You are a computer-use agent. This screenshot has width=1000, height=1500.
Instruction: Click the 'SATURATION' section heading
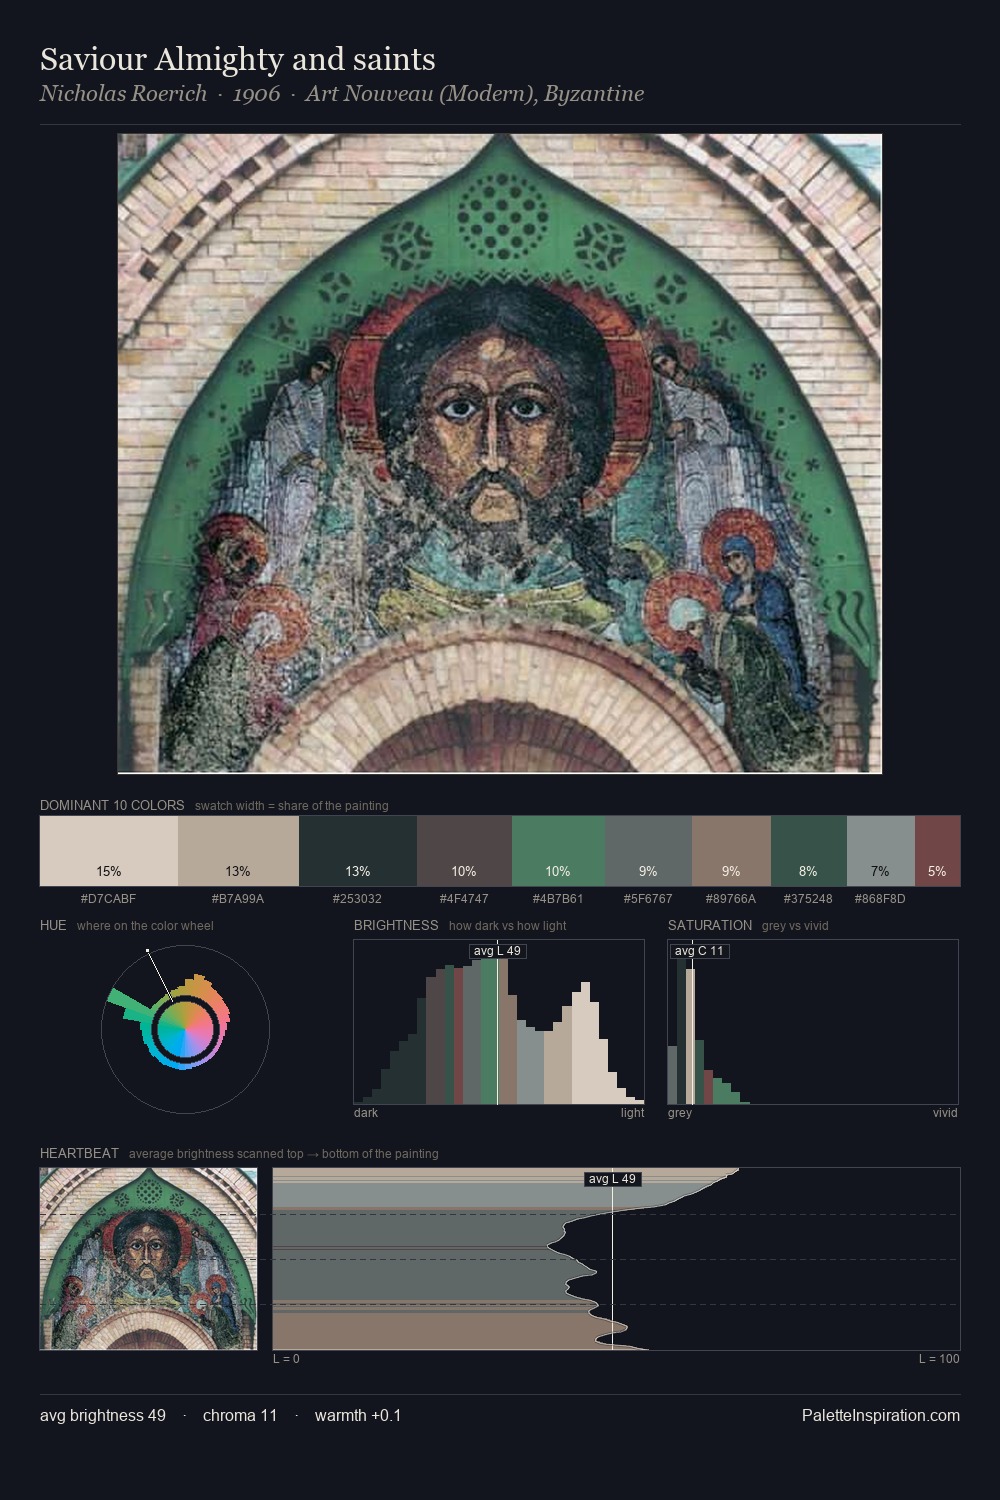(x=710, y=925)
